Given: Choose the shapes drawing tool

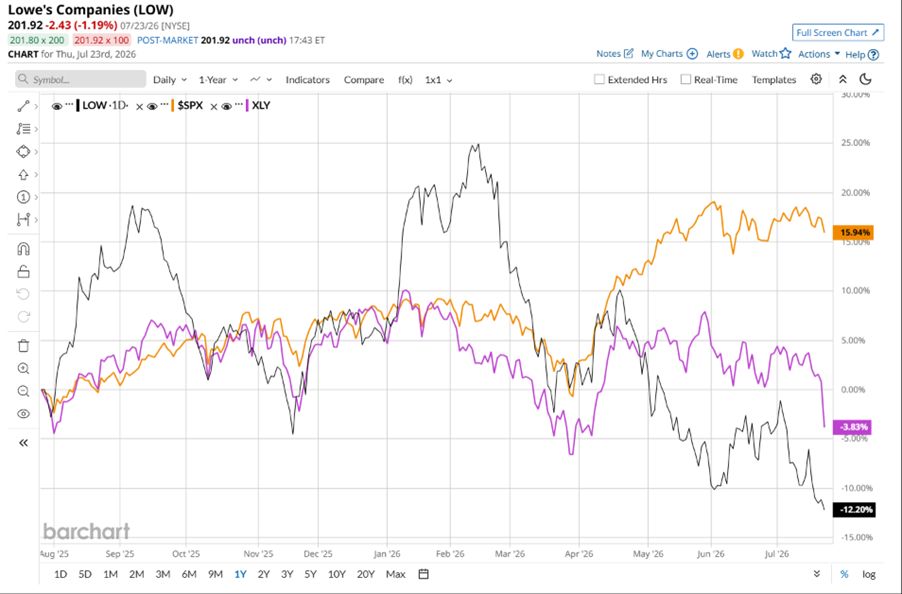Looking at the screenshot, I should (x=23, y=152).
